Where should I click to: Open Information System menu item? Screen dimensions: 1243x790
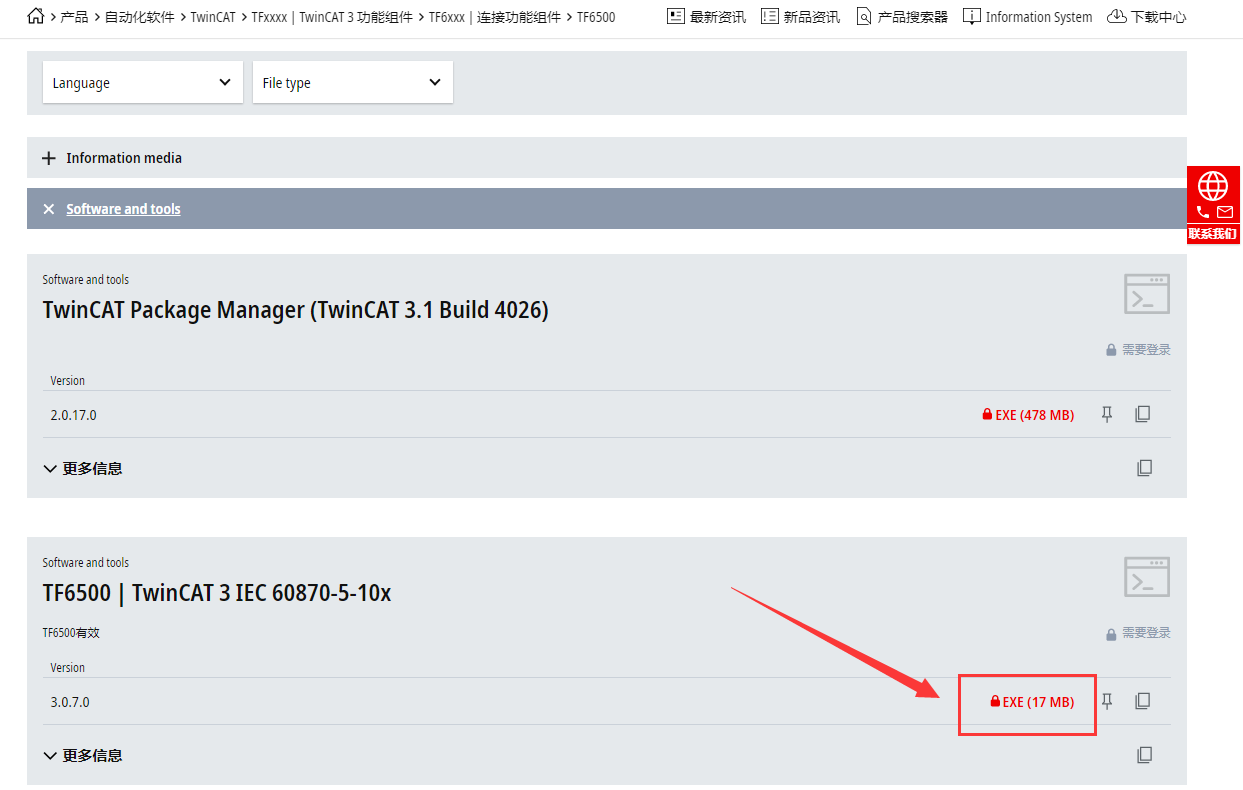click(1027, 17)
